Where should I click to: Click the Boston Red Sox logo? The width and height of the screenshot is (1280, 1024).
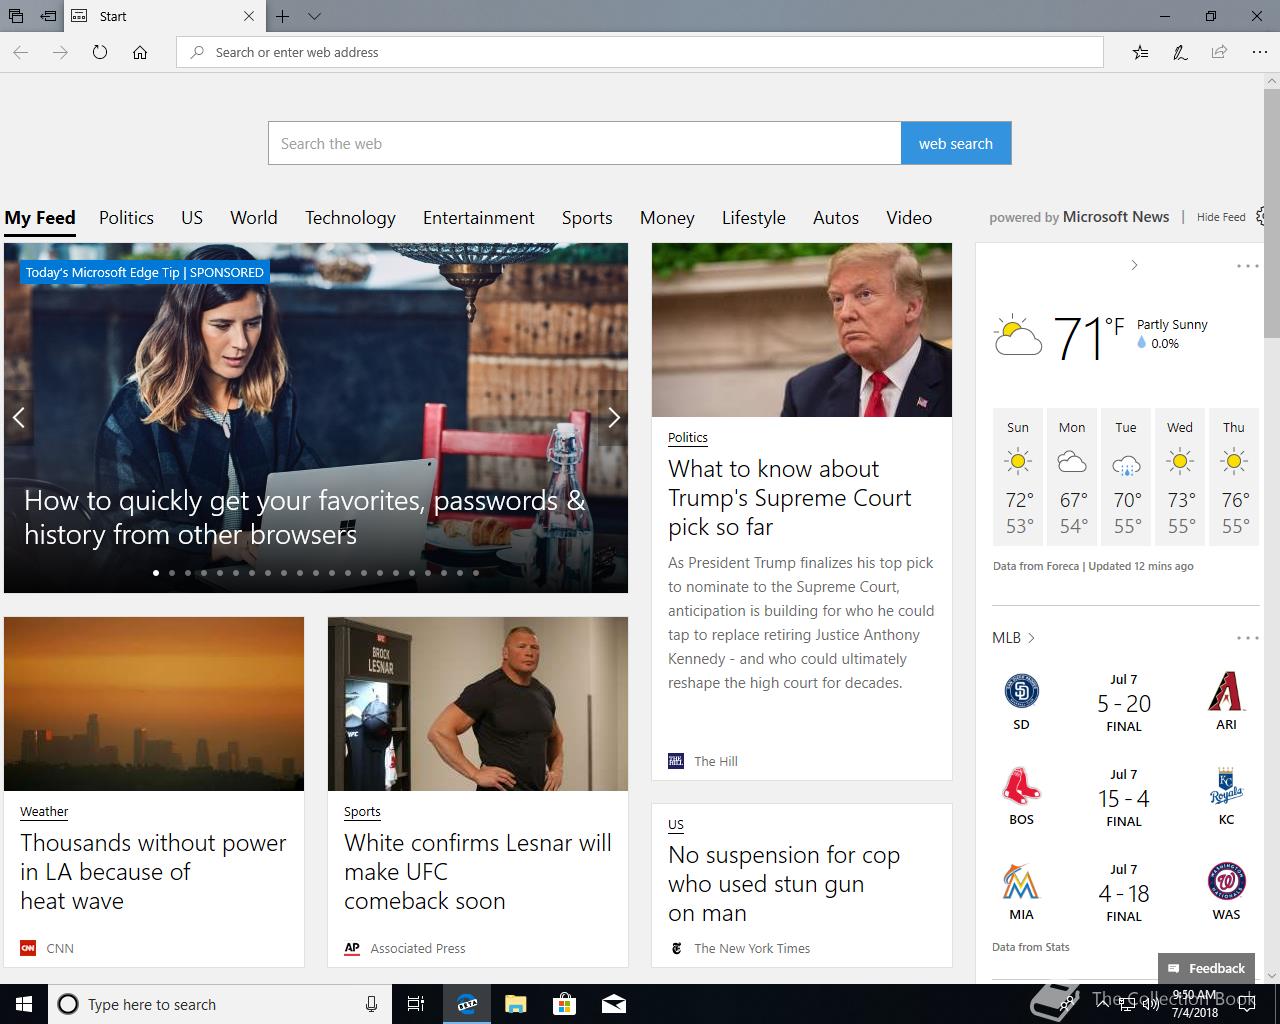pyautogui.click(x=1021, y=787)
